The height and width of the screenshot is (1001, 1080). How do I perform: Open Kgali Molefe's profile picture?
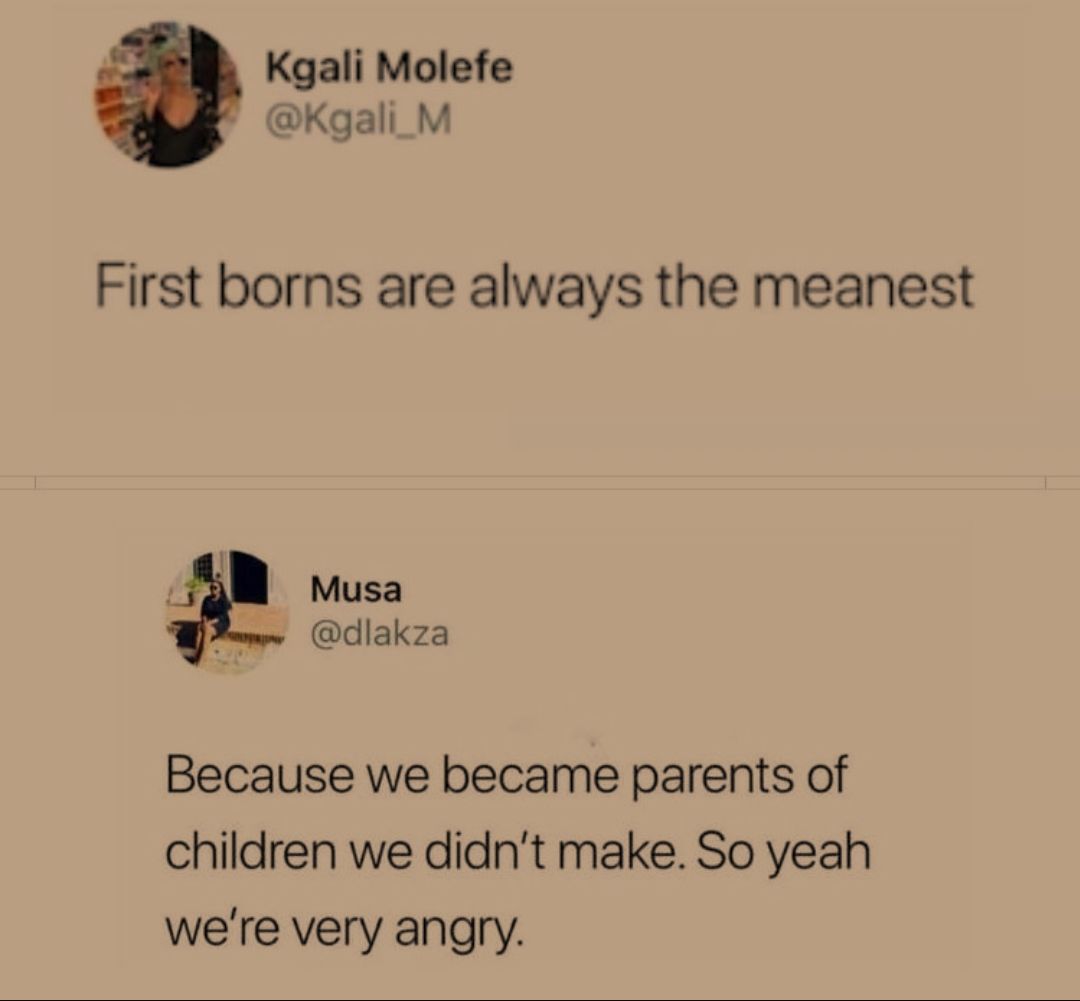click(167, 95)
